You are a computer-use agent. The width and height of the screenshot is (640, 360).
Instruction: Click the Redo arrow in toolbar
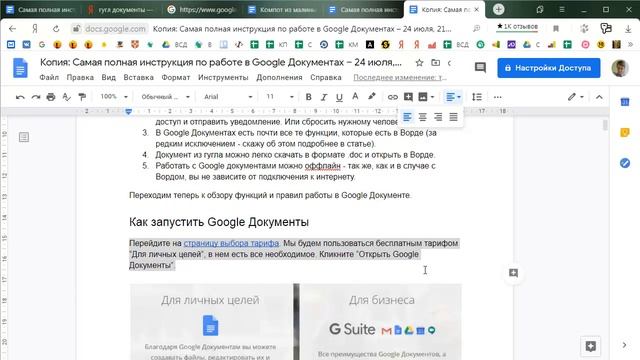pyautogui.click(x=36, y=97)
